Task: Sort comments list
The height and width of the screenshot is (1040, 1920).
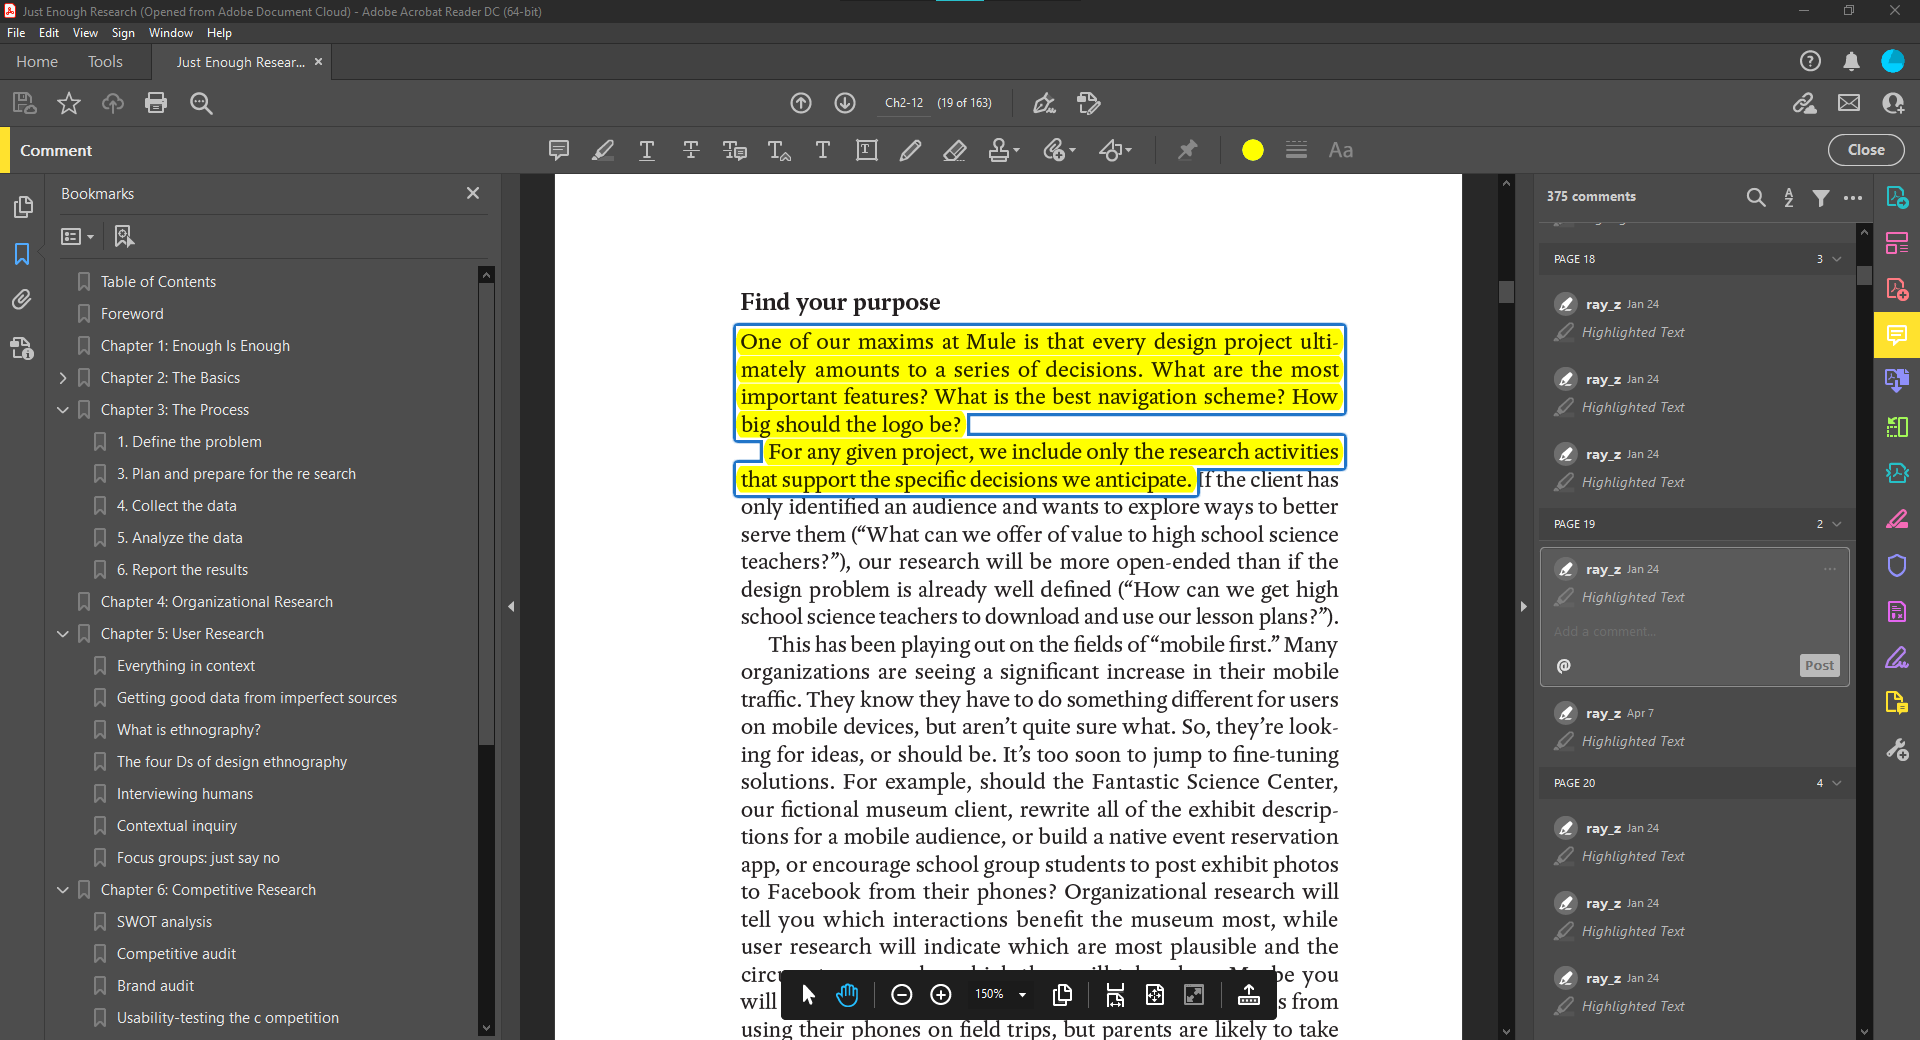Action: (x=1789, y=197)
